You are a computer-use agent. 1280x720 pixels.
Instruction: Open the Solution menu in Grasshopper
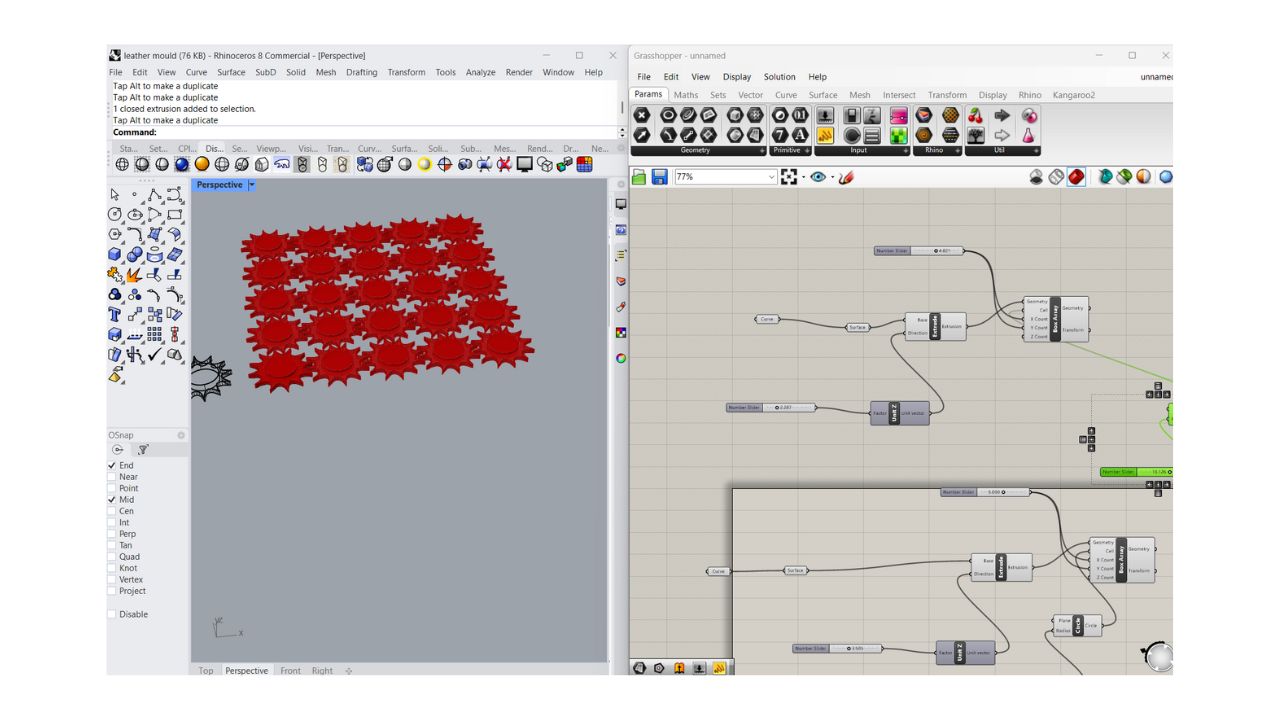point(779,77)
